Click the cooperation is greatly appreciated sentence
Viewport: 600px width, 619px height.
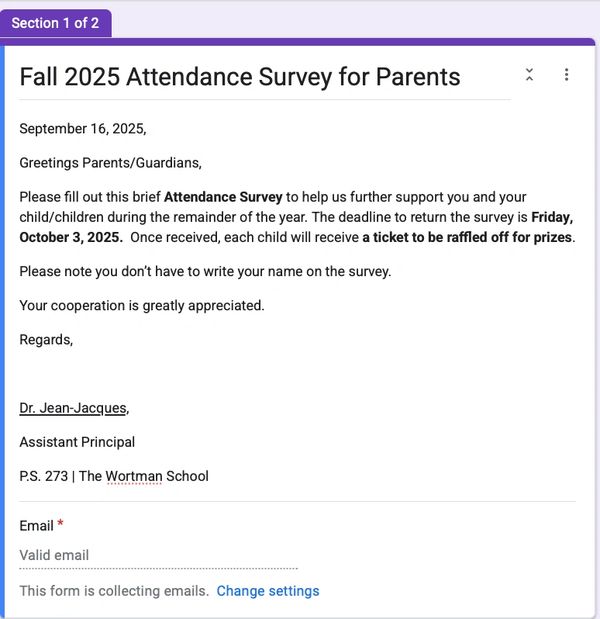(x=142, y=305)
